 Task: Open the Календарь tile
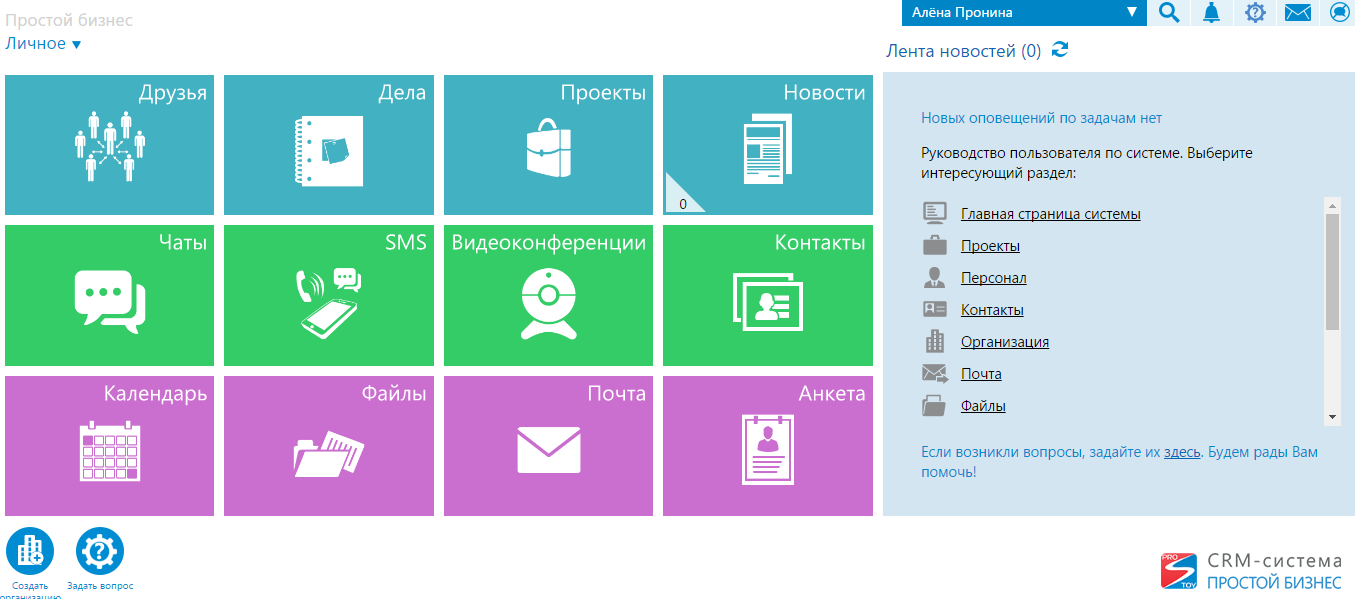point(109,446)
